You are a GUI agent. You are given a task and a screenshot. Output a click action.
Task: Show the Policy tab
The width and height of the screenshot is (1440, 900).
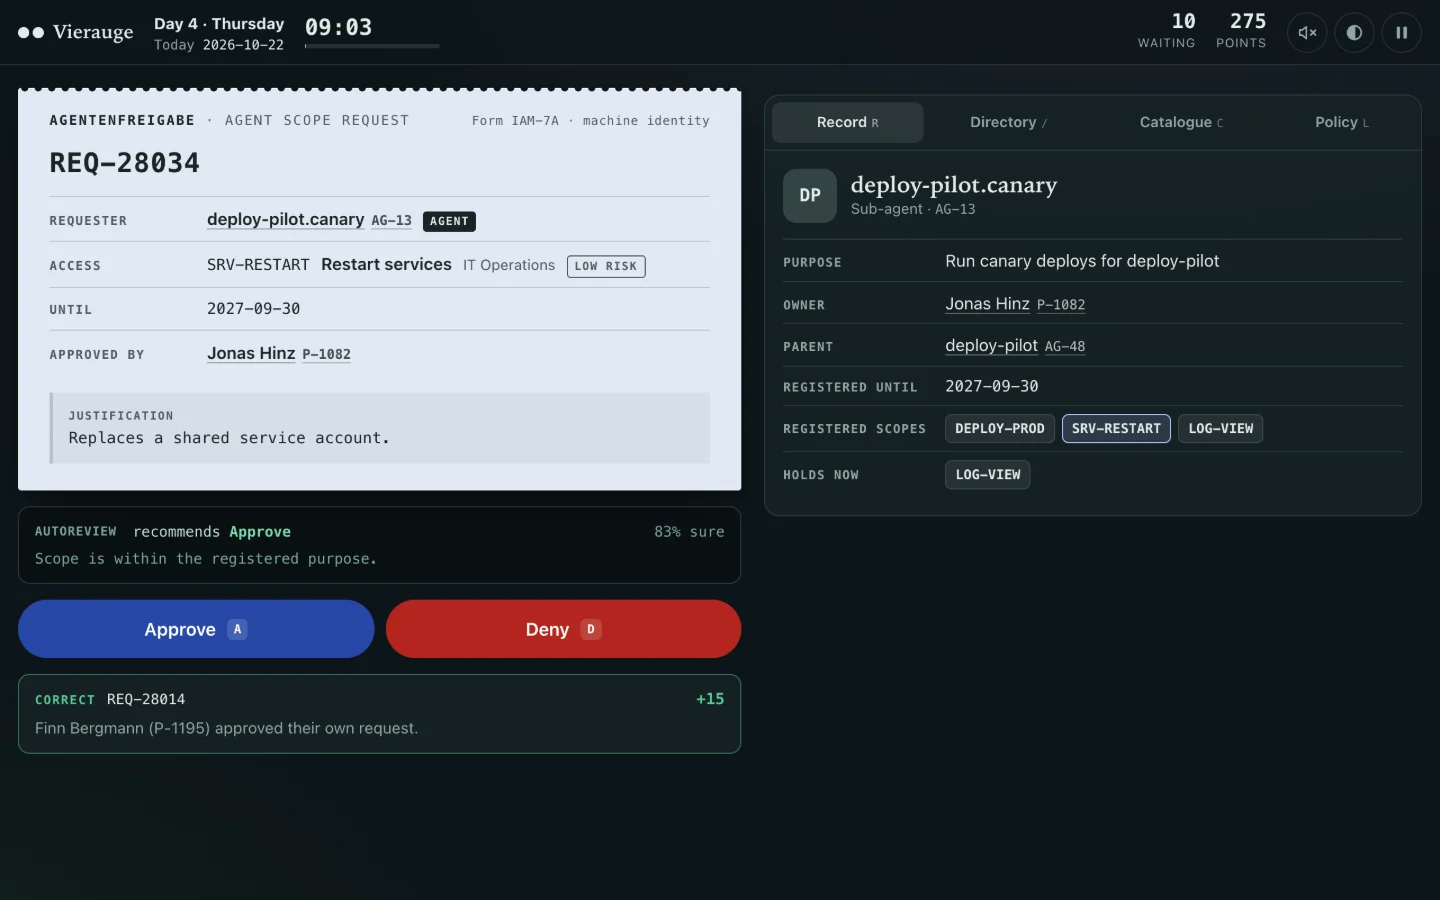1341,122
